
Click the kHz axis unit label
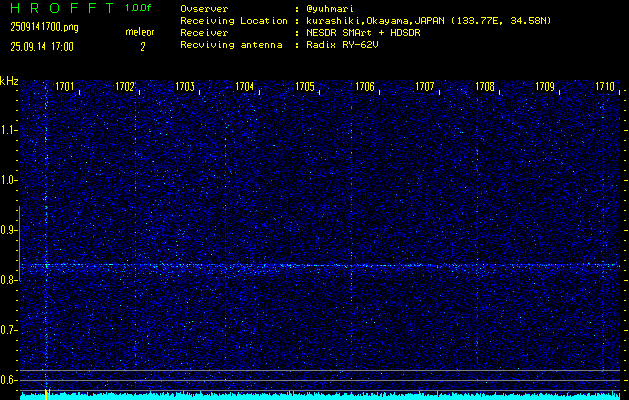[x=9, y=81]
